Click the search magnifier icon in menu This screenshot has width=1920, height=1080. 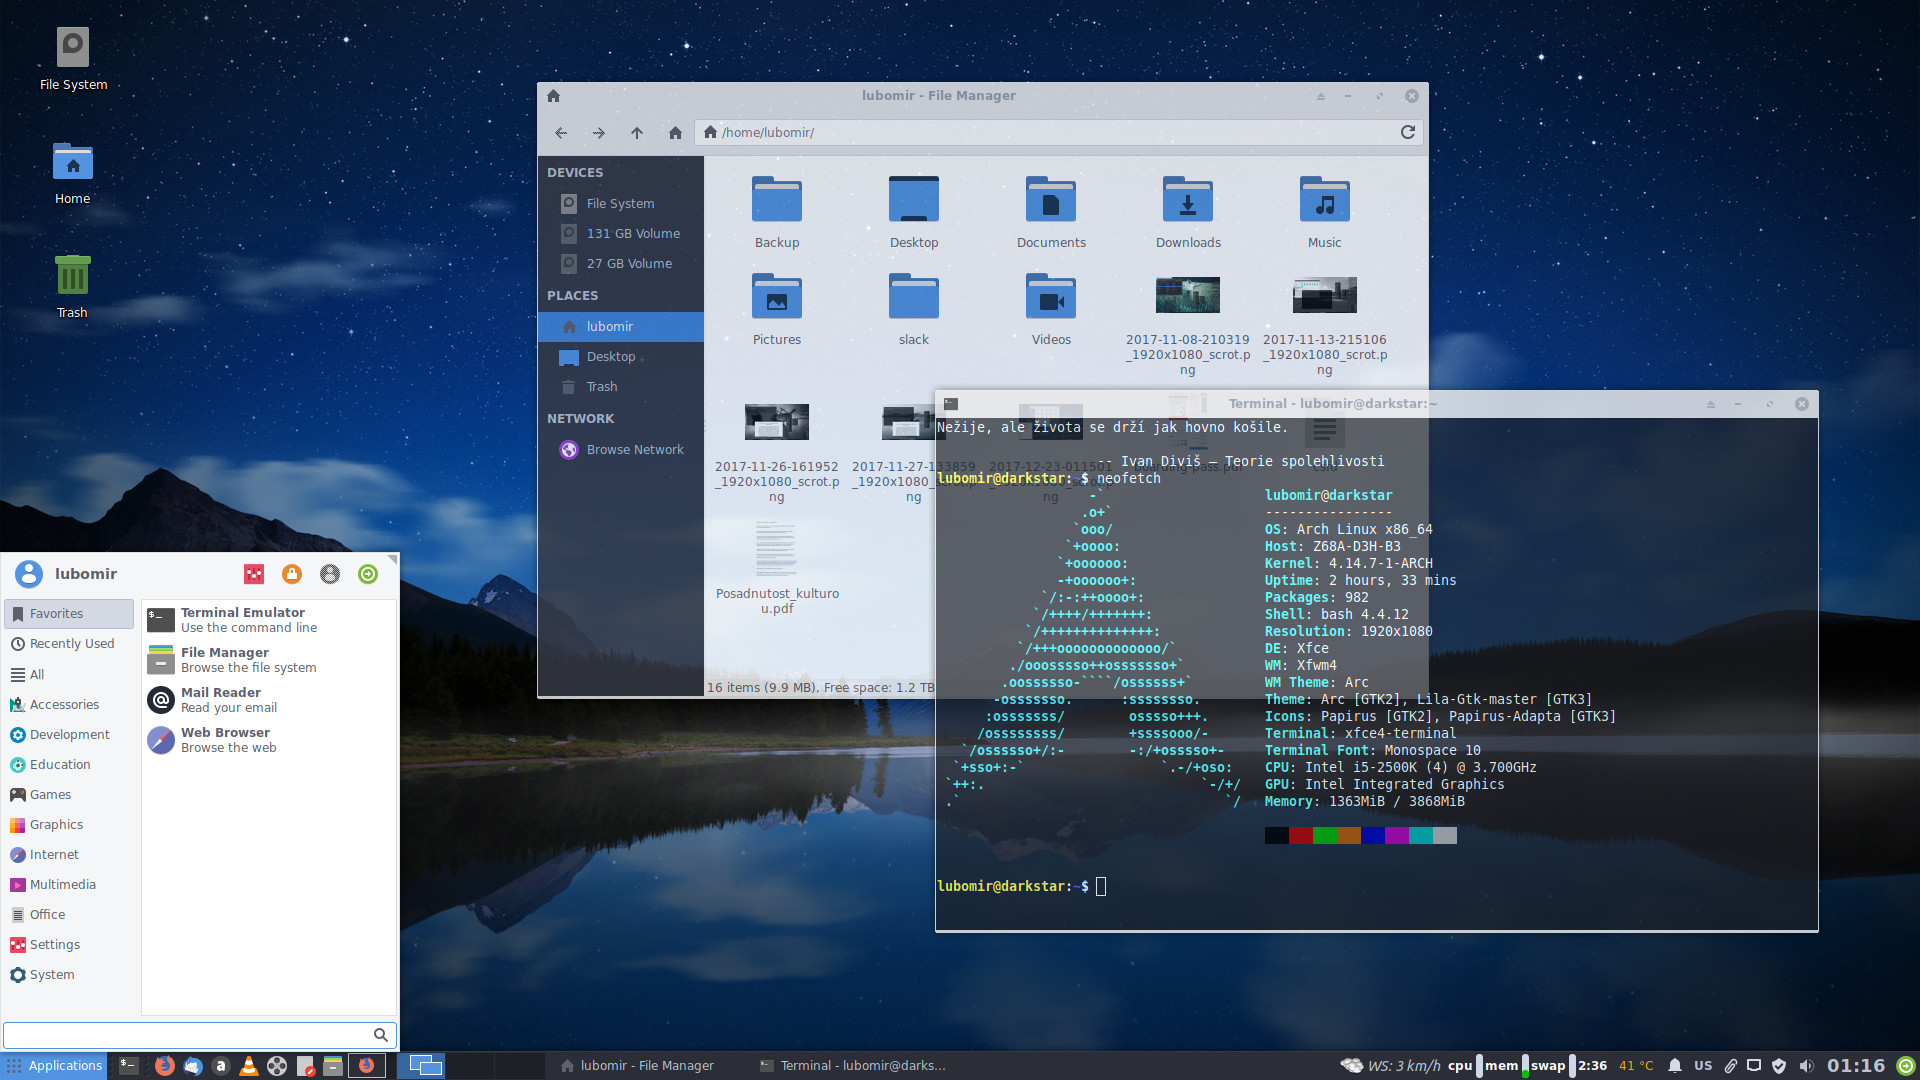(380, 1035)
